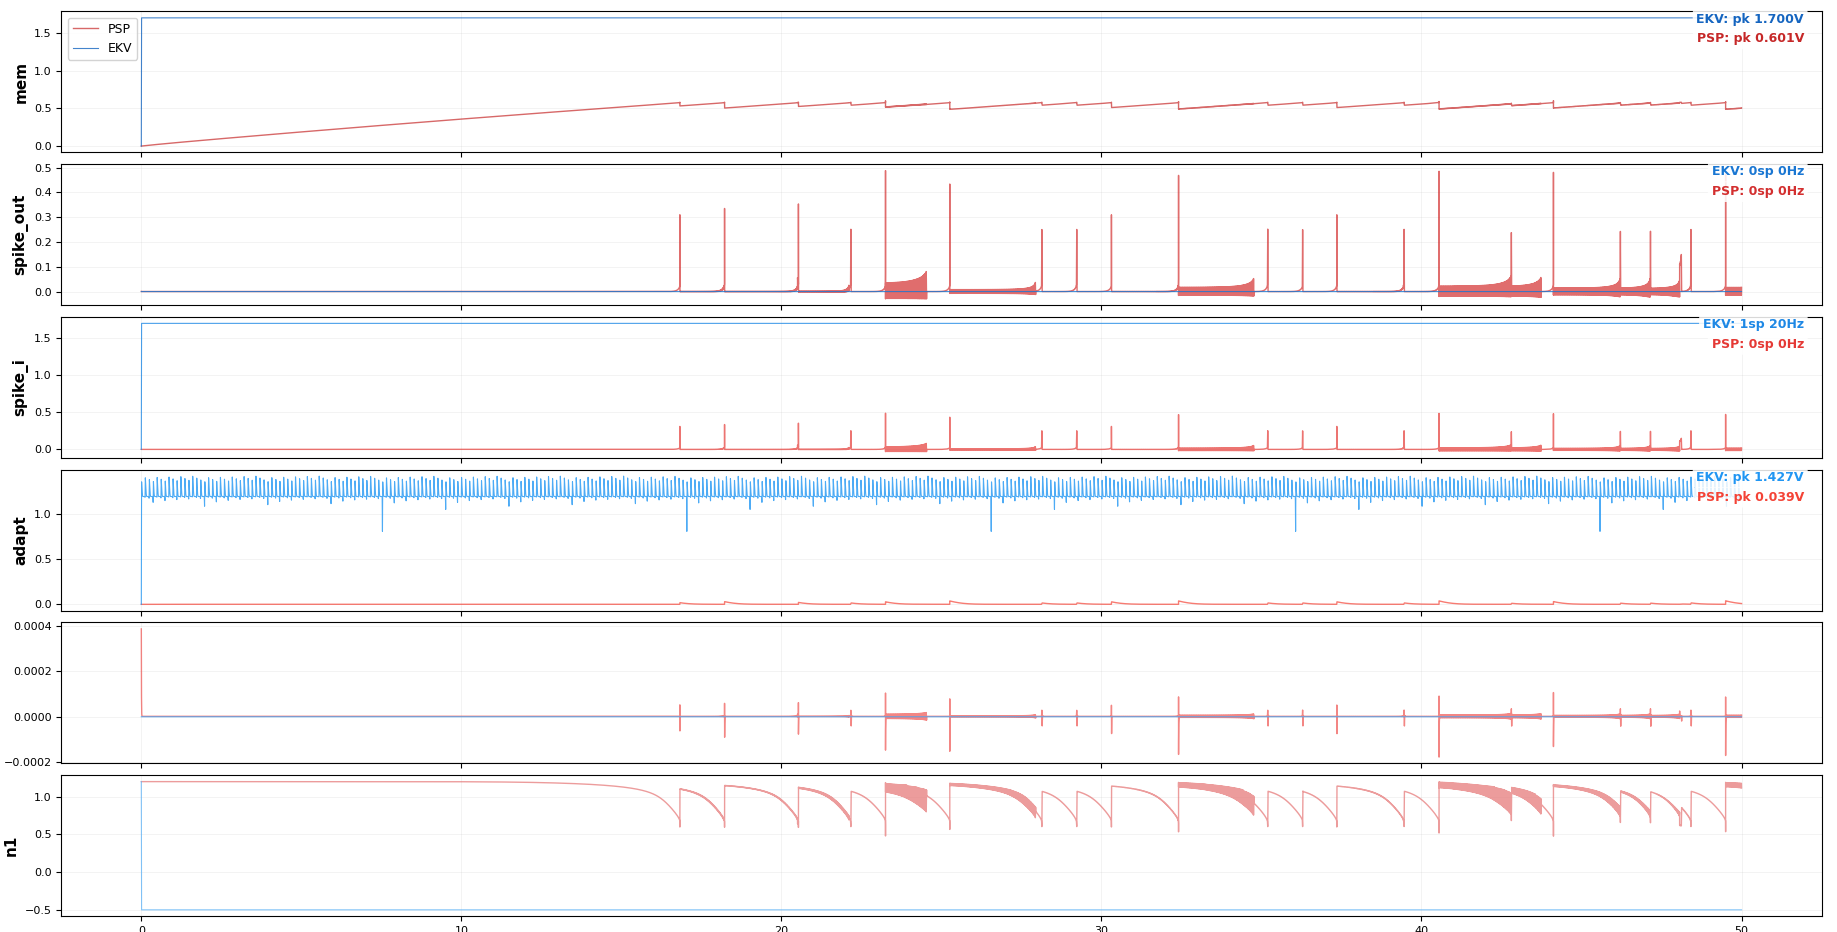The width and height of the screenshot is (1837, 932).
Task: Click the 0.4 tick in spike_out panel
Action: pos(43,192)
